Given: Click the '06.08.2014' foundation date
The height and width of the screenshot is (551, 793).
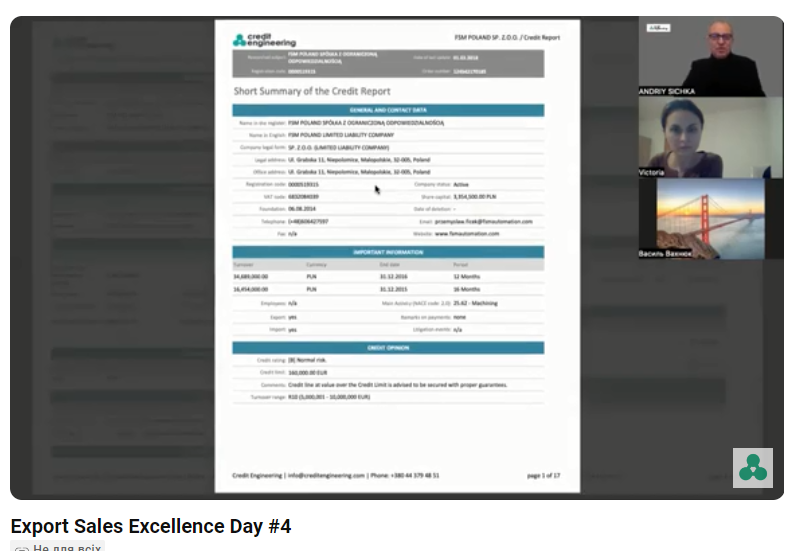Looking at the screenshot, I should coord(302,209).
